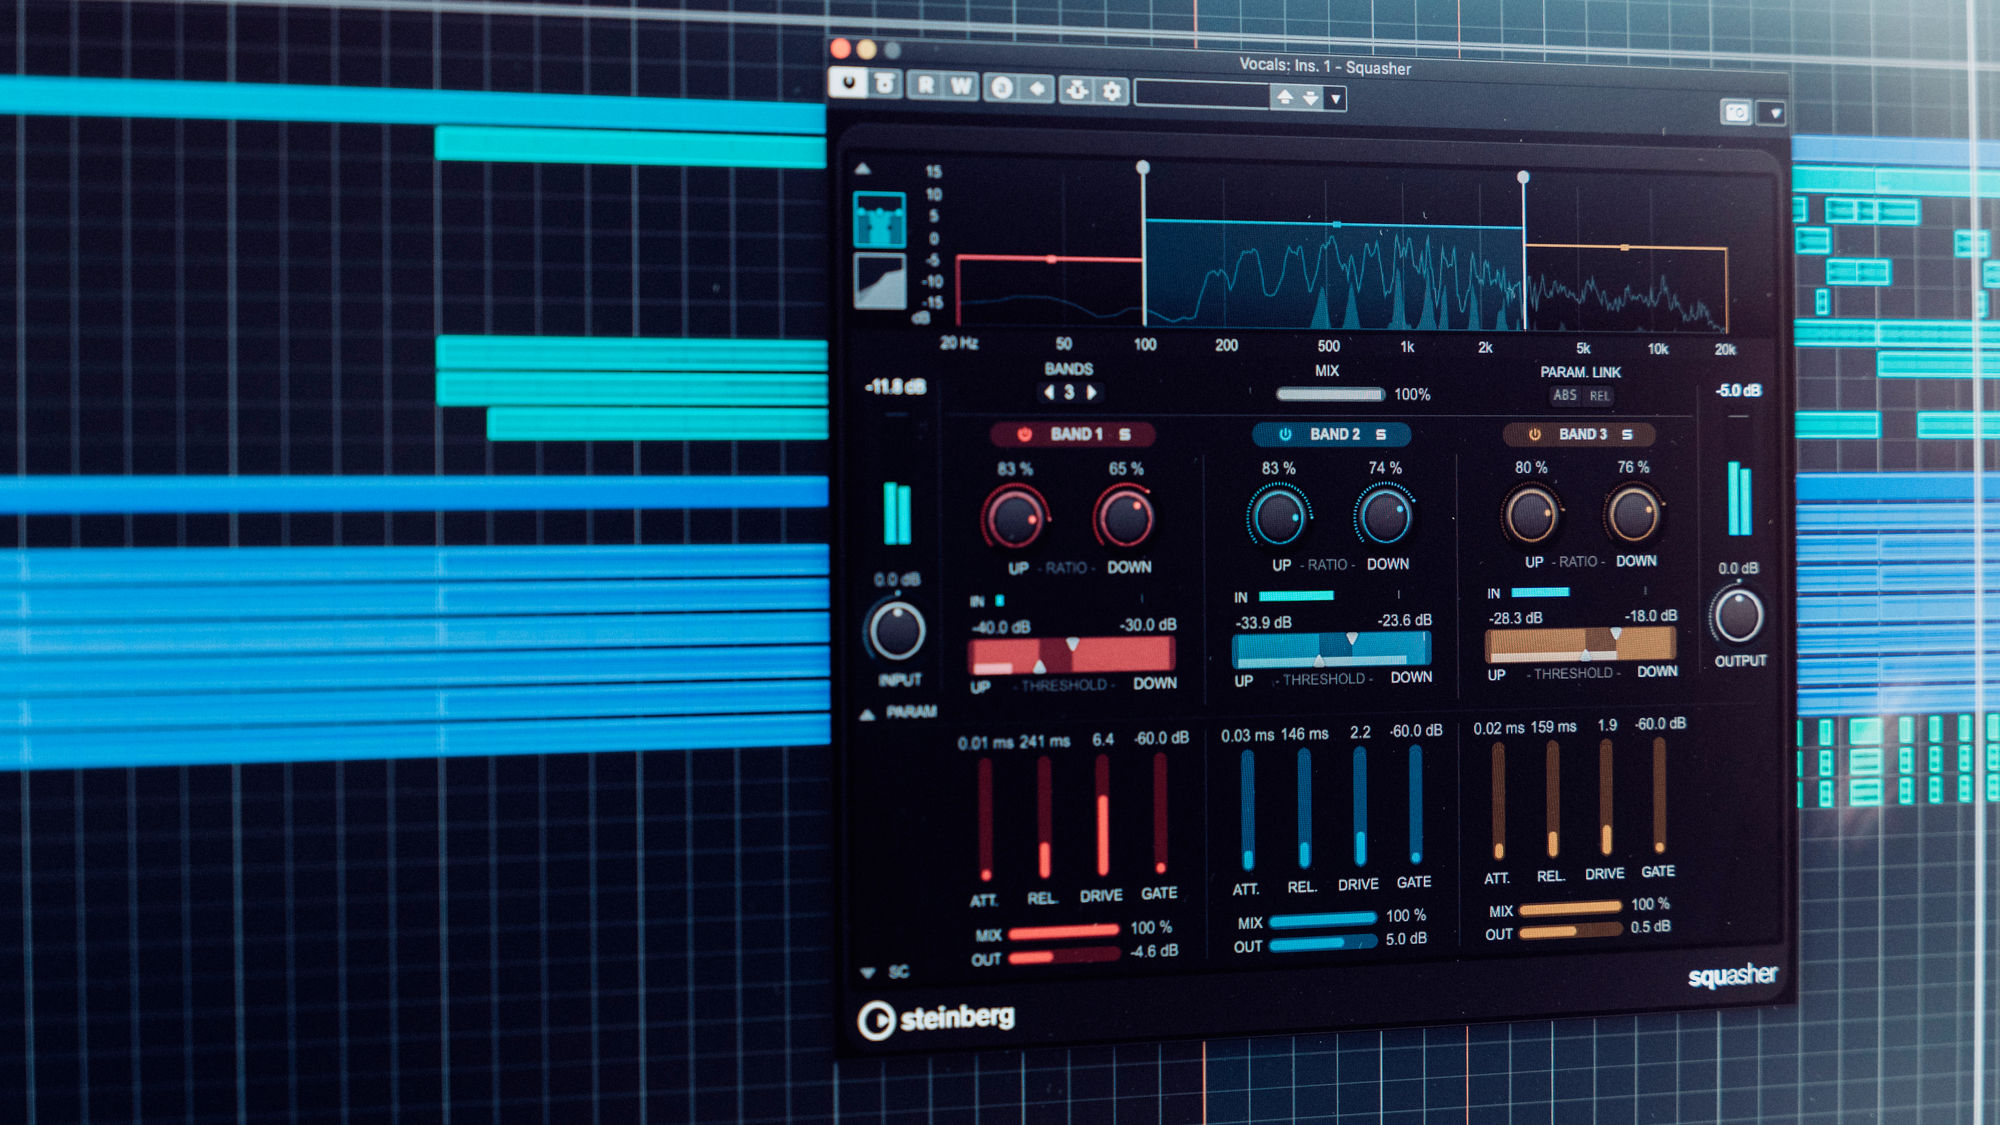The image size is (2000, 1125).
Task: Collapse the PARAM section triangle
Action: point(867,714)
